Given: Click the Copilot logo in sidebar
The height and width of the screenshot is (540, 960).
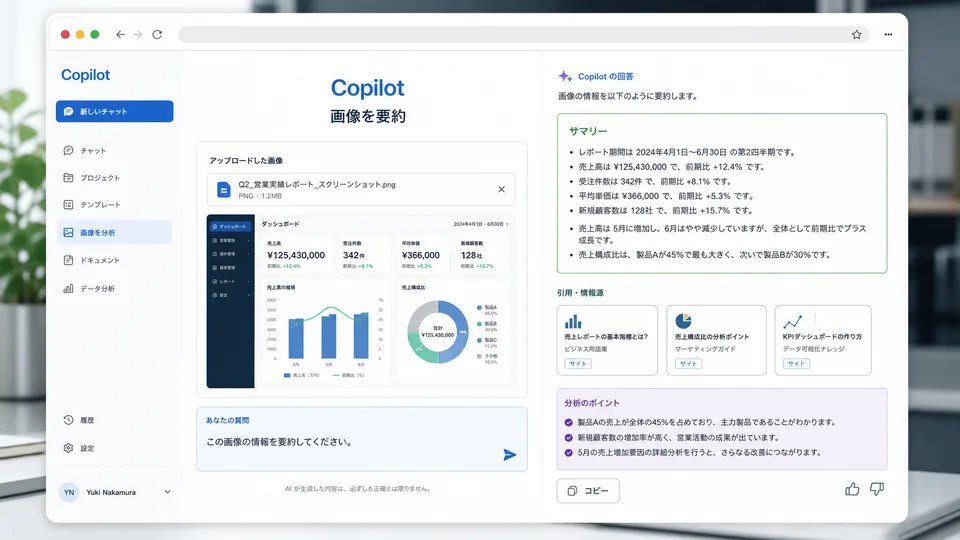Looking at the screenshot, I should [85, 75].
